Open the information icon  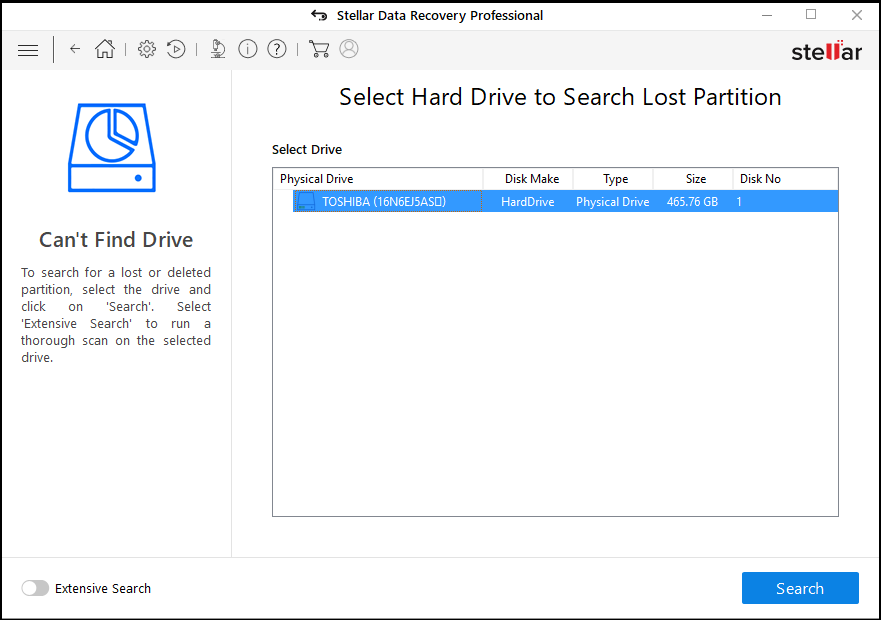[x=247, y=49]
